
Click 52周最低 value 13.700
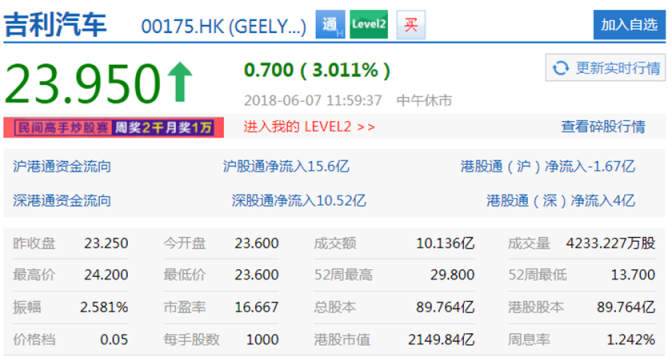pyautogui.click(x=633, y=275)
